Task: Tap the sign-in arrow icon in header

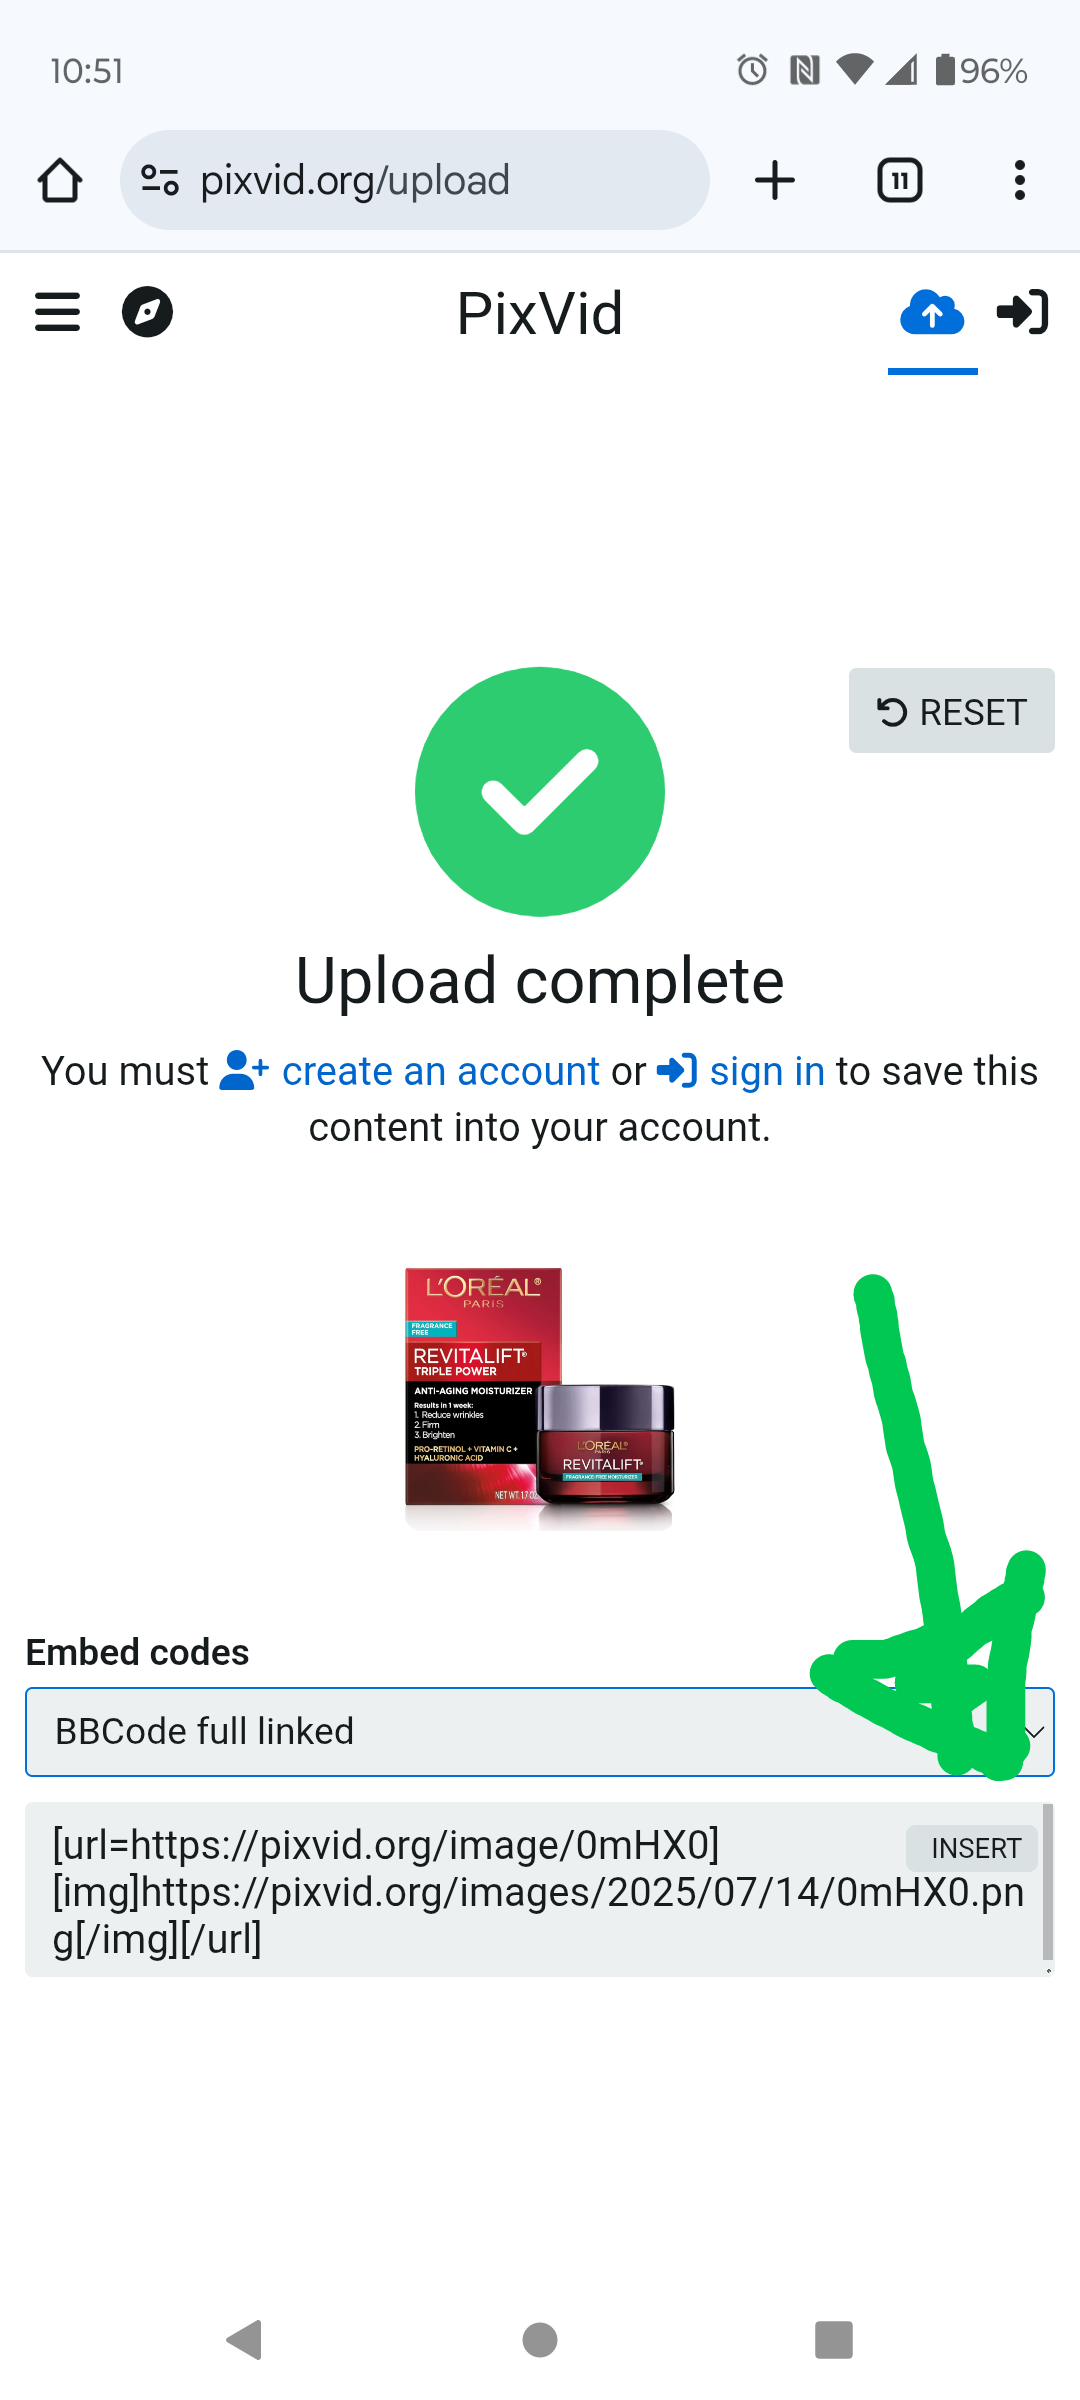Action: 1023,312
